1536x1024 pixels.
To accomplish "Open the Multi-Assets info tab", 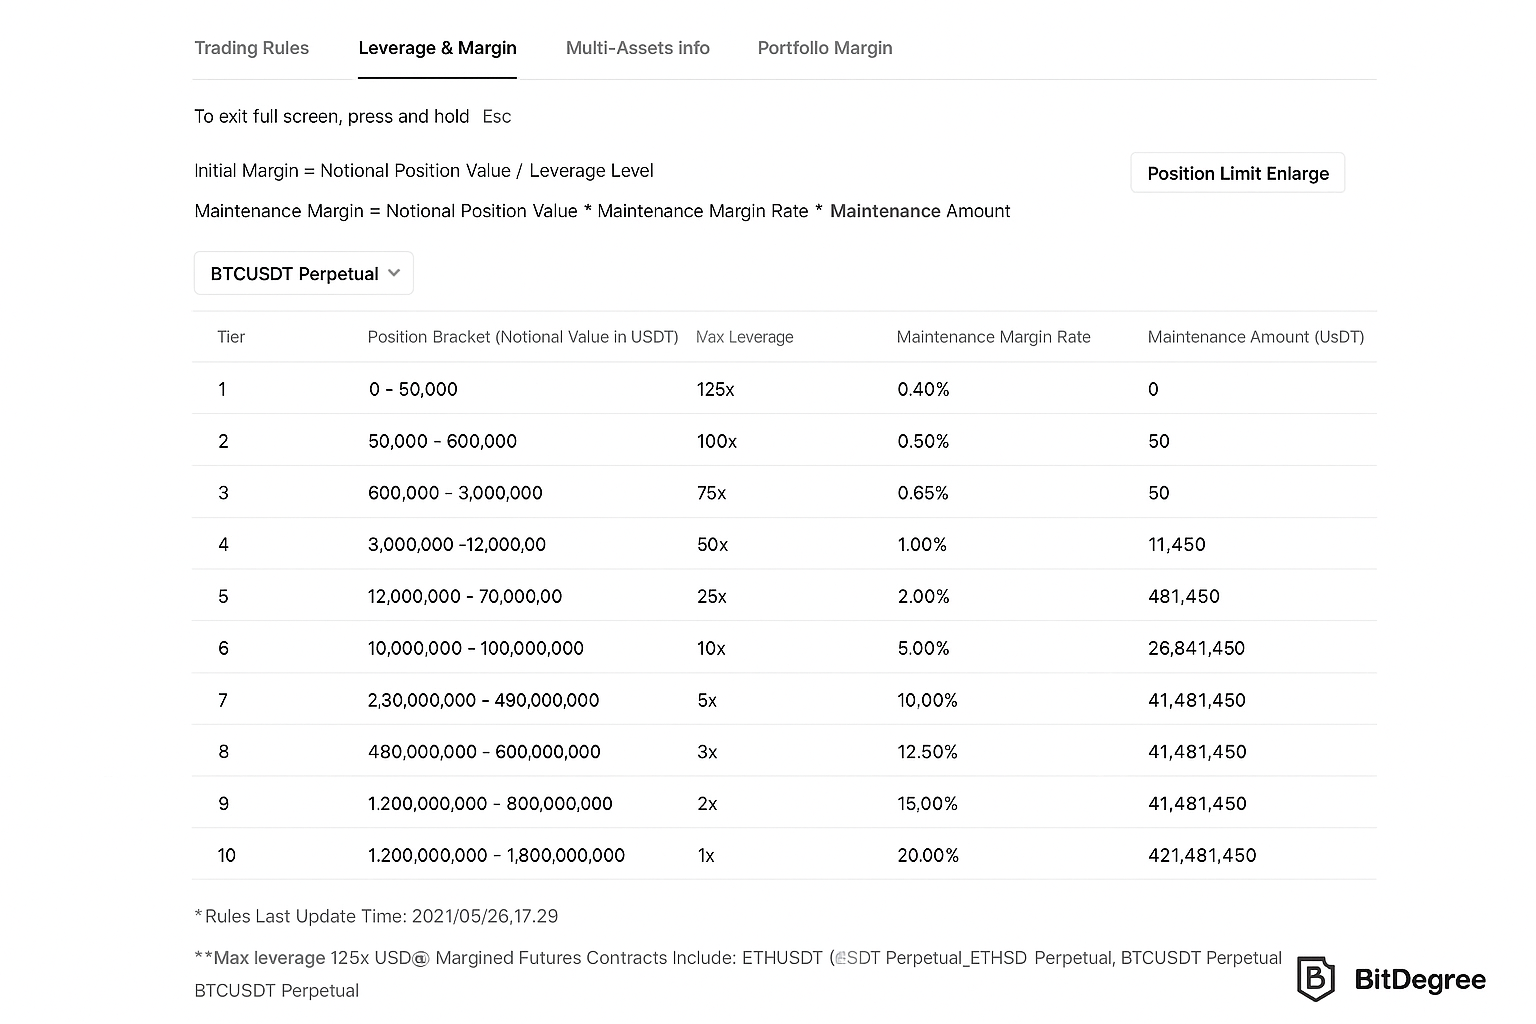I will coord(637,48).
